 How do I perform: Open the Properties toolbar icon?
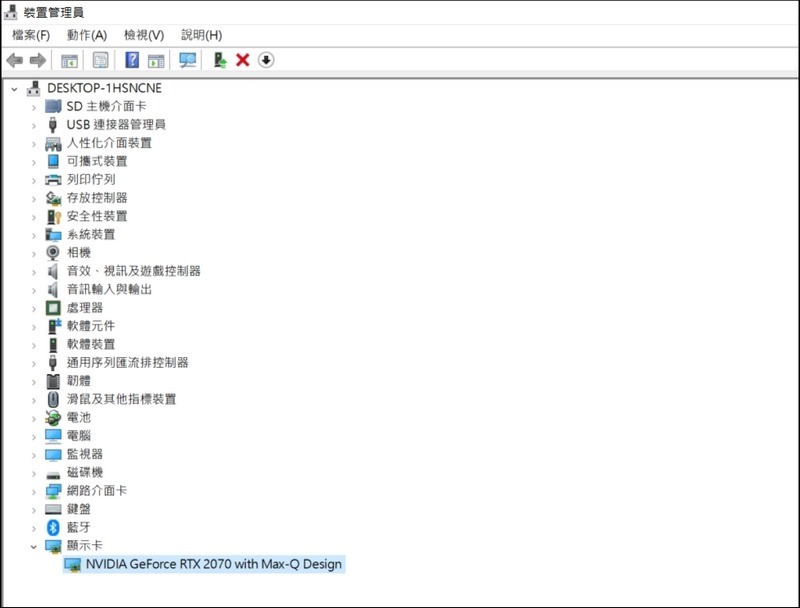tap(101, 60)
